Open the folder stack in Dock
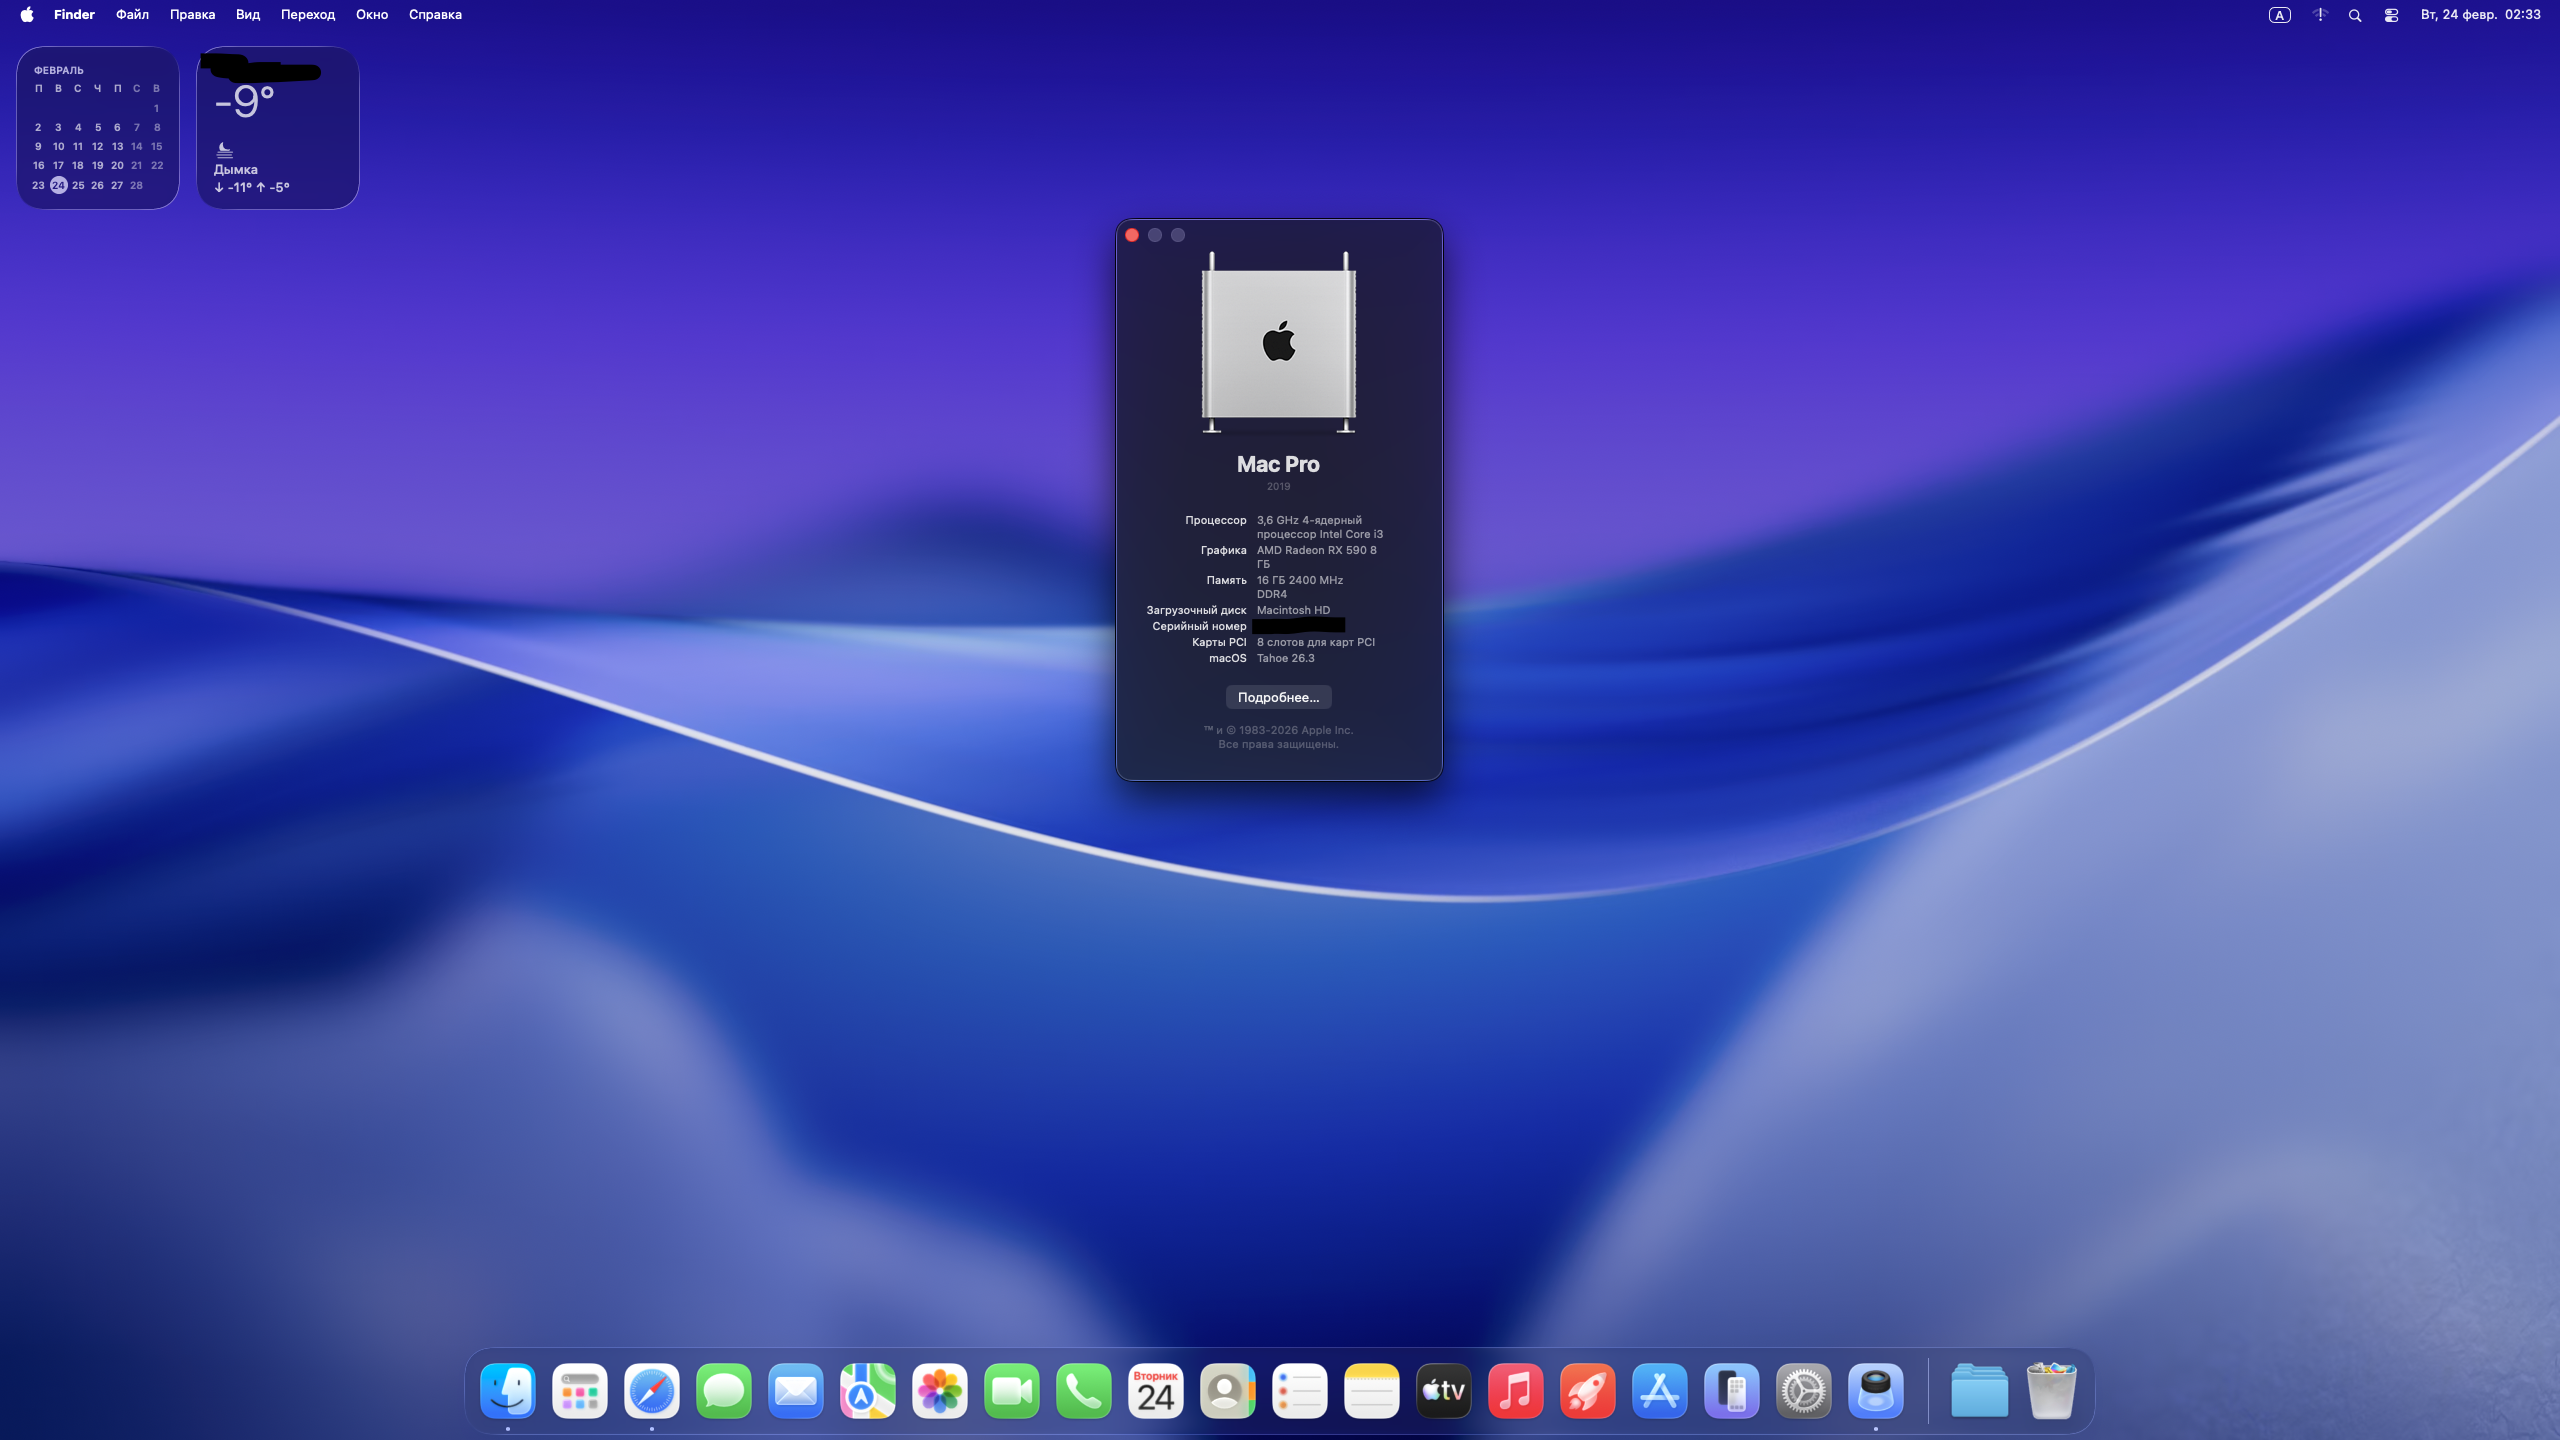The image size is (2560, 1440). (x=1980, y=1391)
